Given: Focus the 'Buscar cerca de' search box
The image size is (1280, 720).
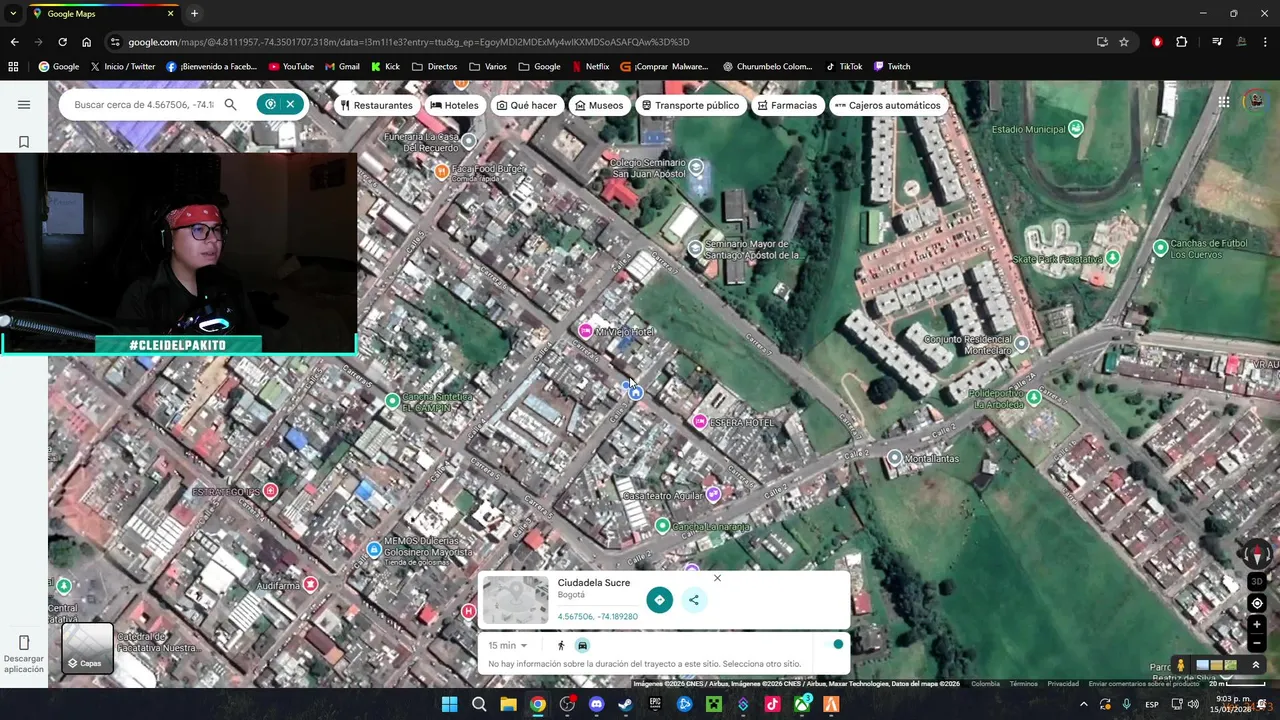Looking at the screenshot, I should (144, 104).
